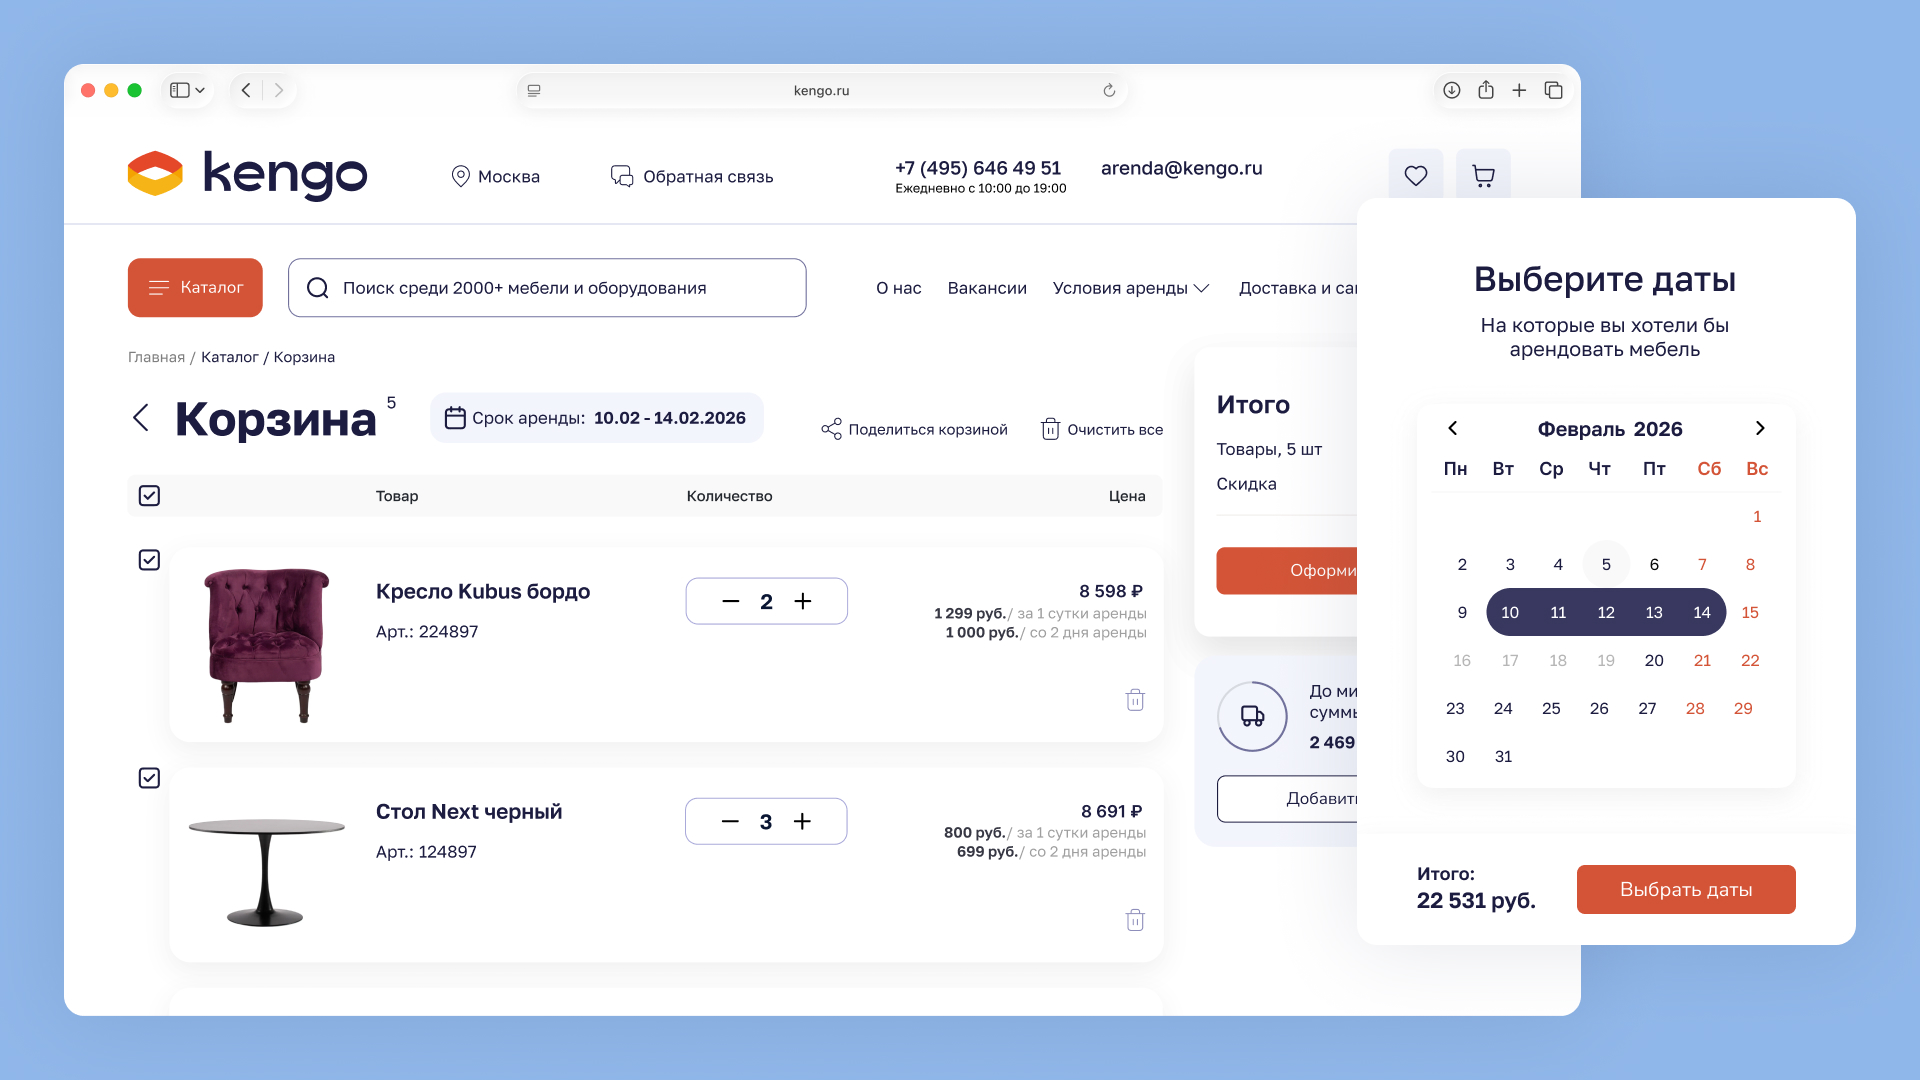The width and height of the screenshot is (1920, 1080).
Task: Open the shopping cart icon
Action: pos(1483,176)
